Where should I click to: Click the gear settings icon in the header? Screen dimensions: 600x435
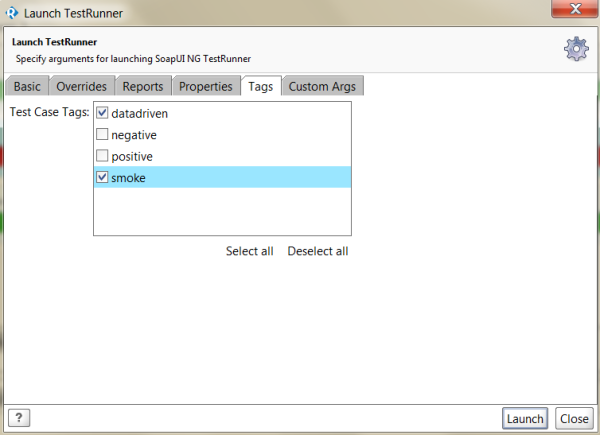point(576,49)
